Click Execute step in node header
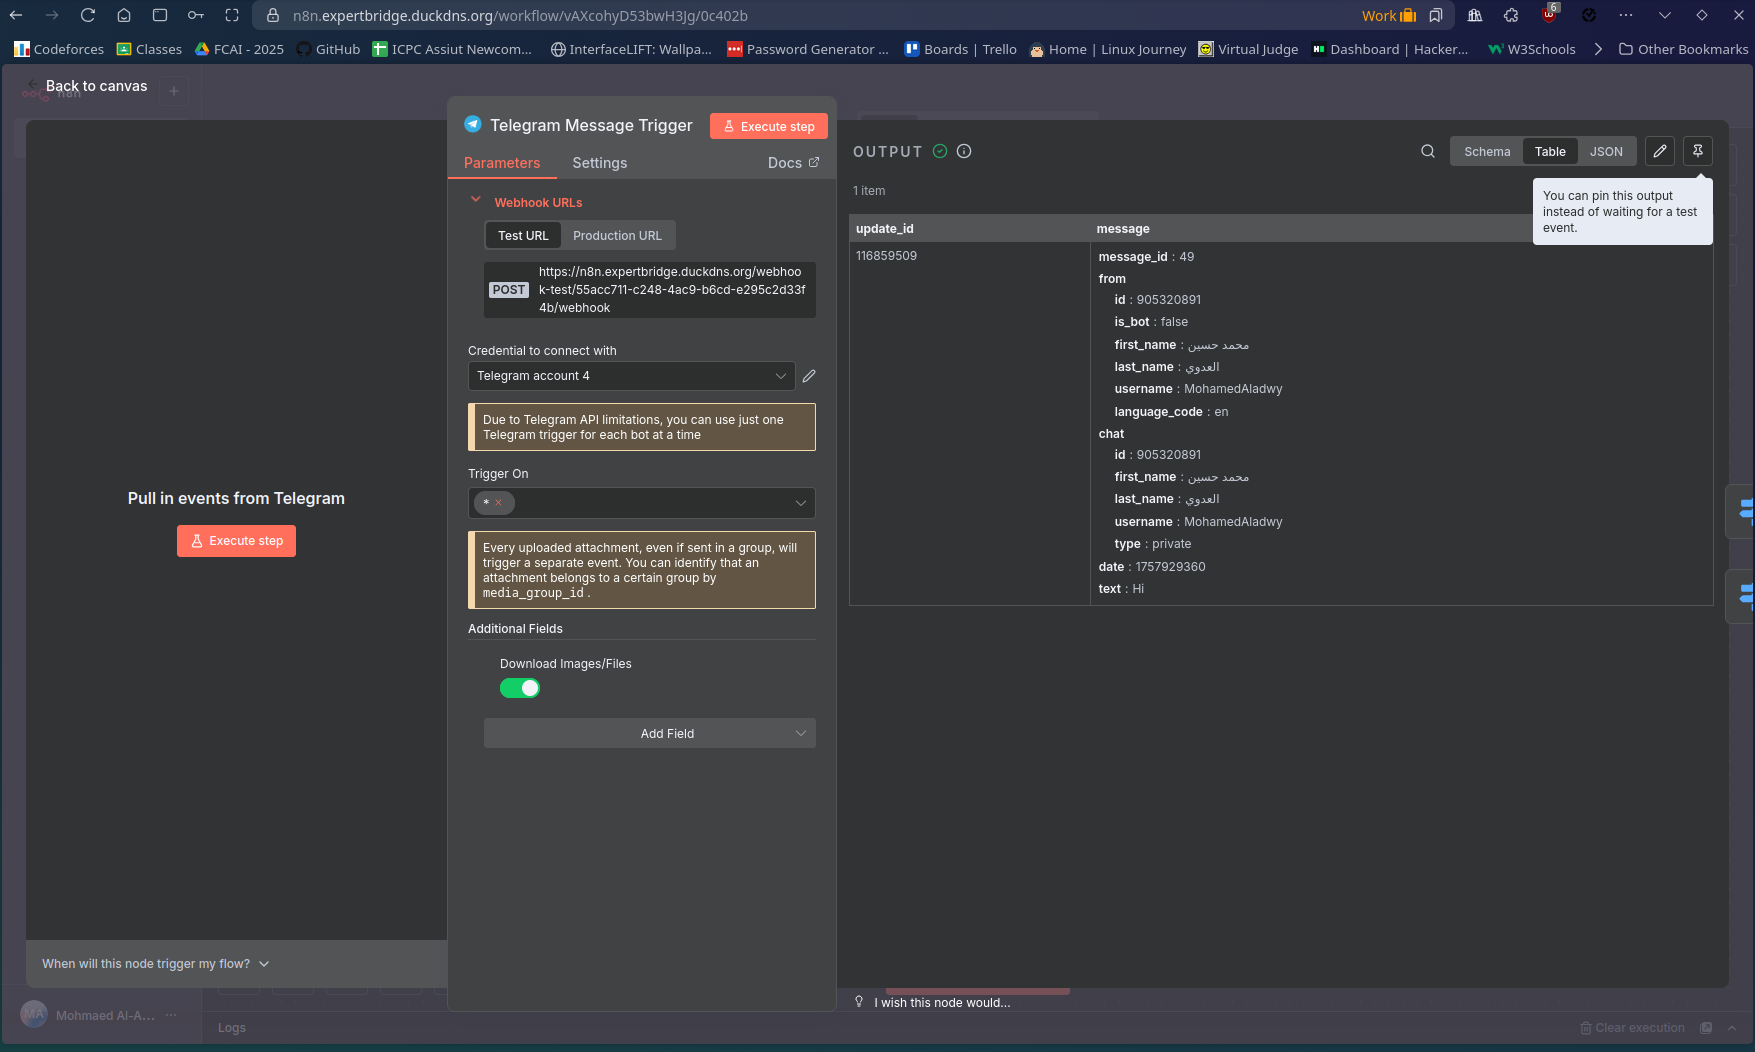The width and height of the screenshot is (1755, 1052). click(x=768, y=126)
